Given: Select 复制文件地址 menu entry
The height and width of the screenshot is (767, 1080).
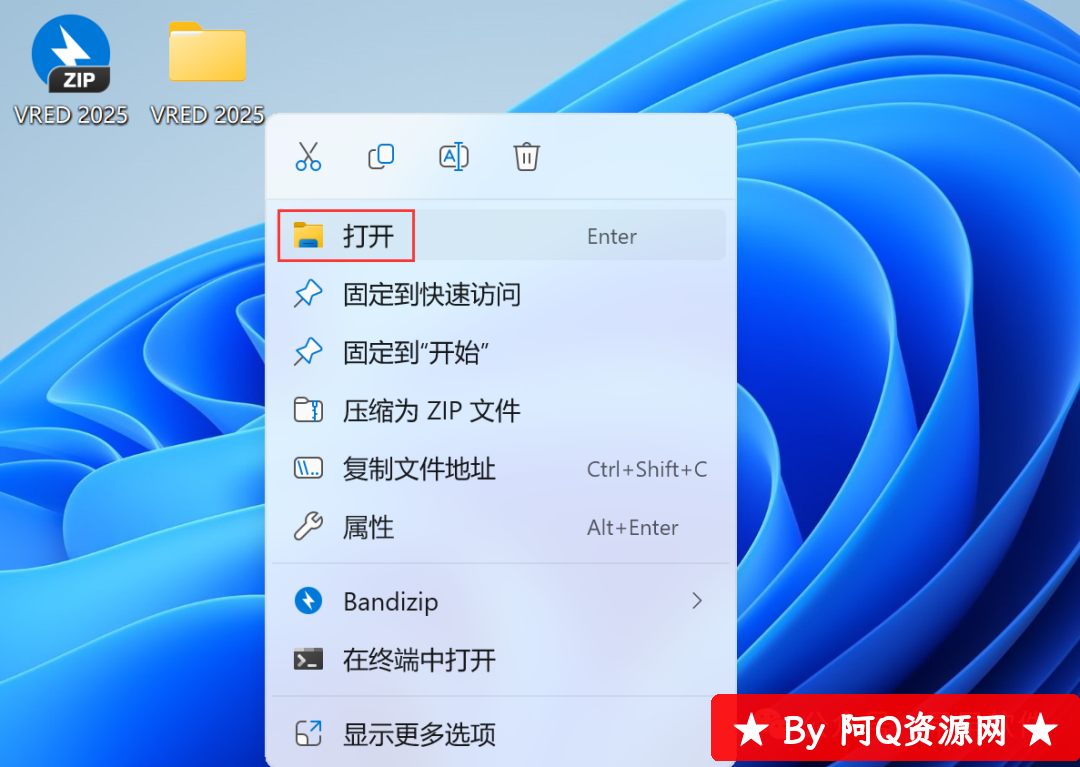Looking at the screenshot, I should 501,469.
